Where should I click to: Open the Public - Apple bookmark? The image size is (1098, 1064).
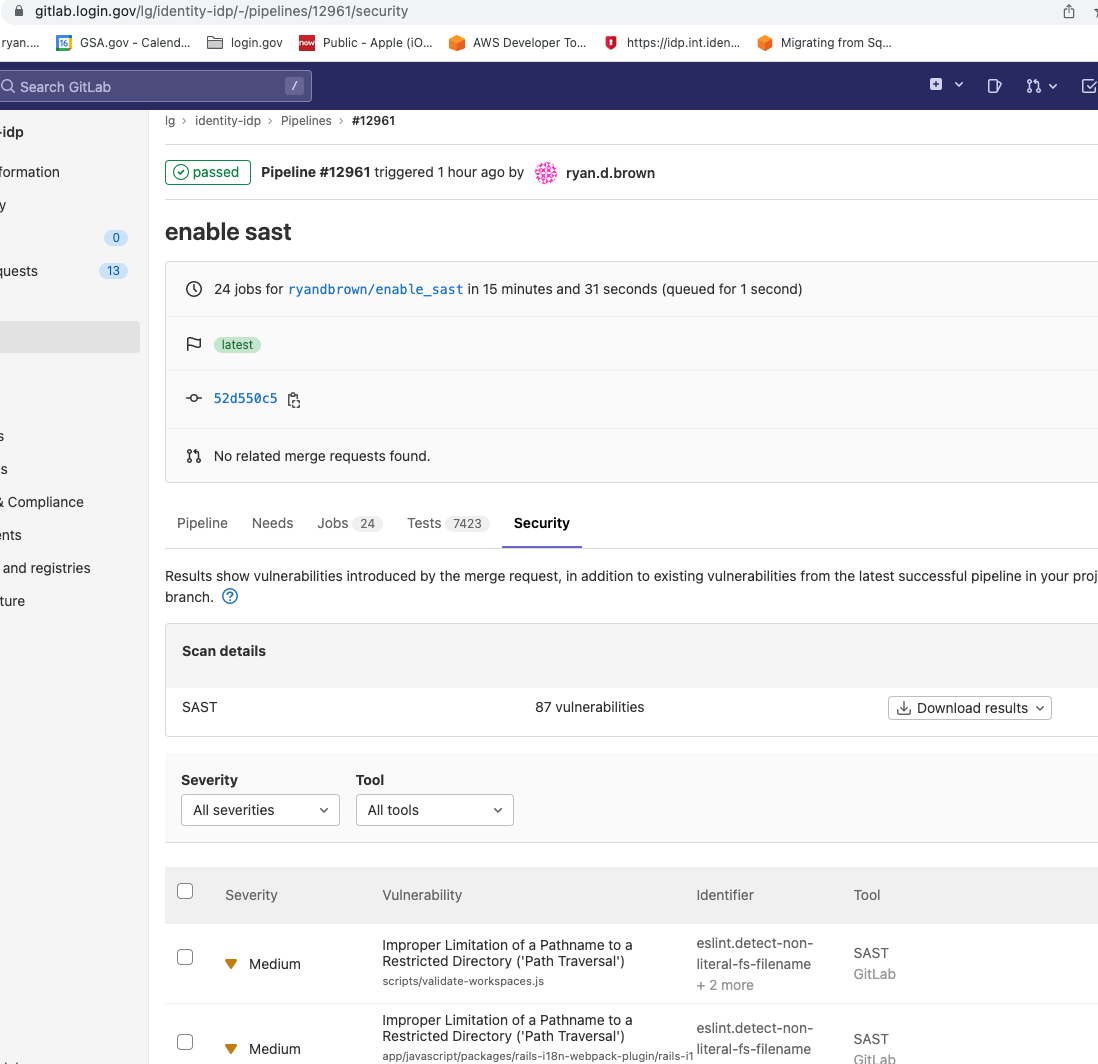coord(366,43)
